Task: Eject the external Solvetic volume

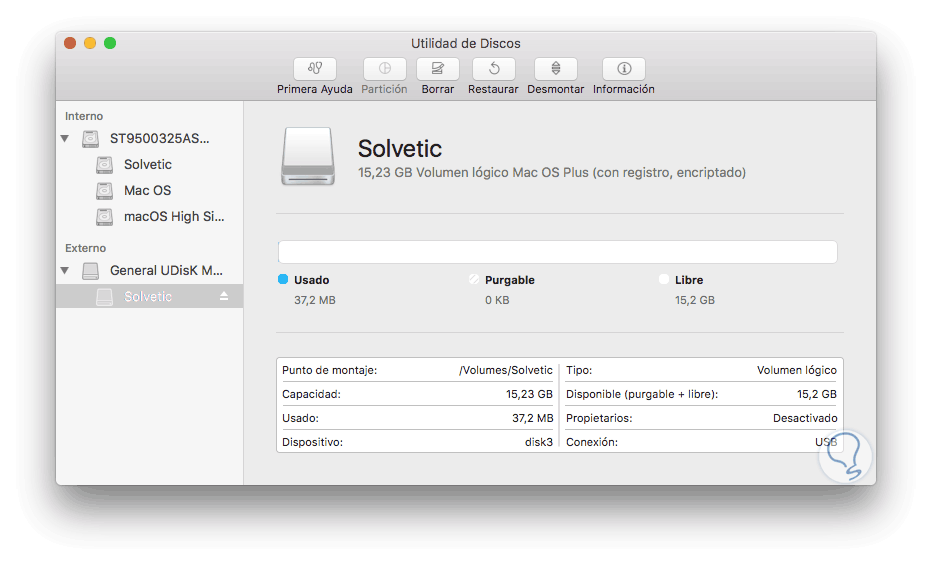Action: click(x=224, y=297)
